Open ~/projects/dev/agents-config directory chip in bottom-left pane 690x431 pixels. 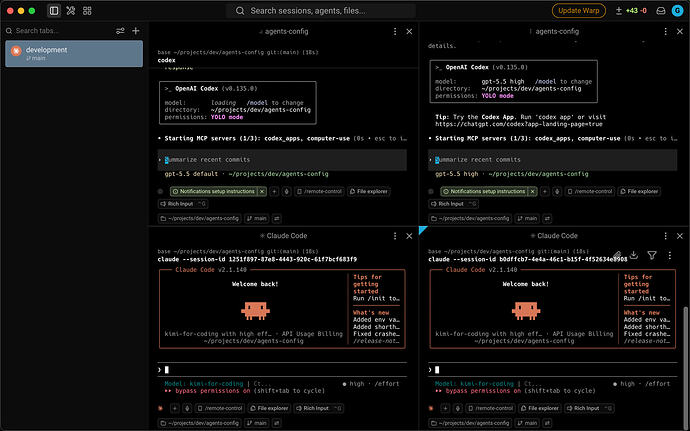[x=199, y=423]
